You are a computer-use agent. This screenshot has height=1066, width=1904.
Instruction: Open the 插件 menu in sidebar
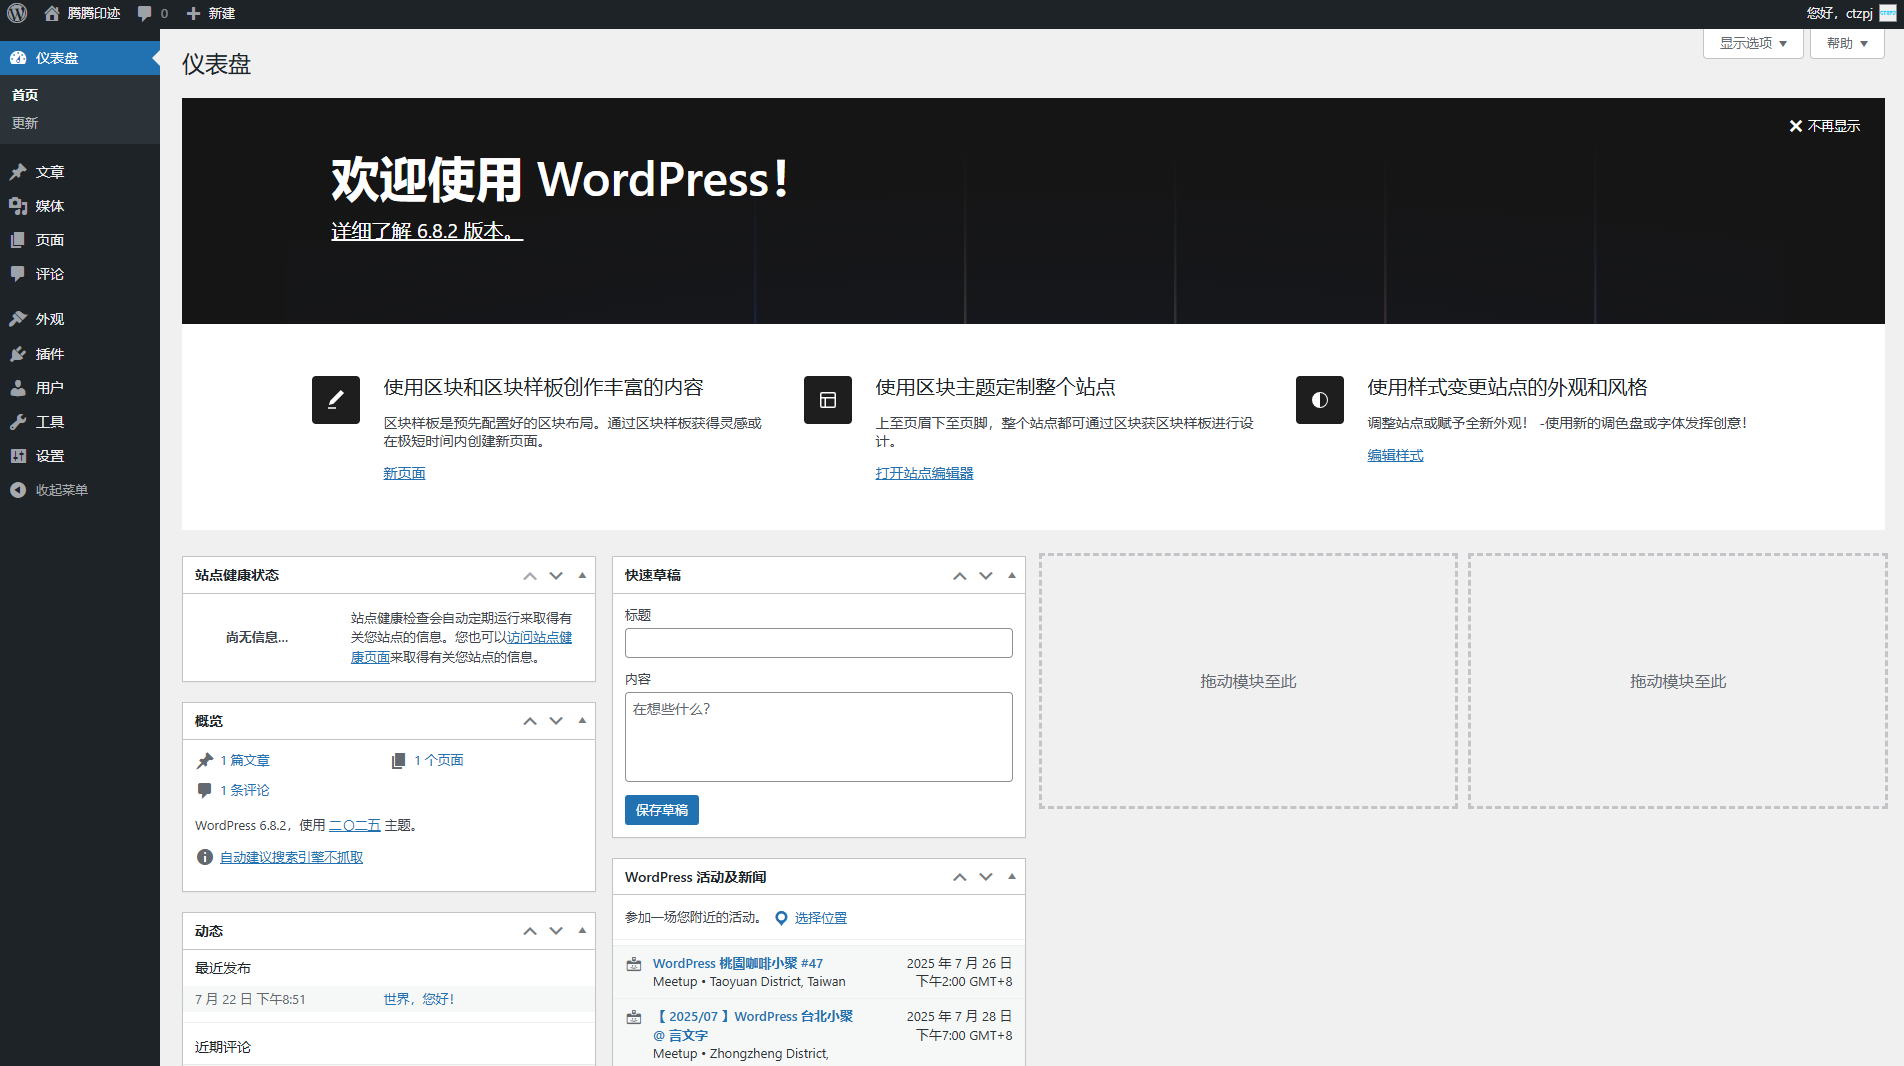(x=50, y=354)
